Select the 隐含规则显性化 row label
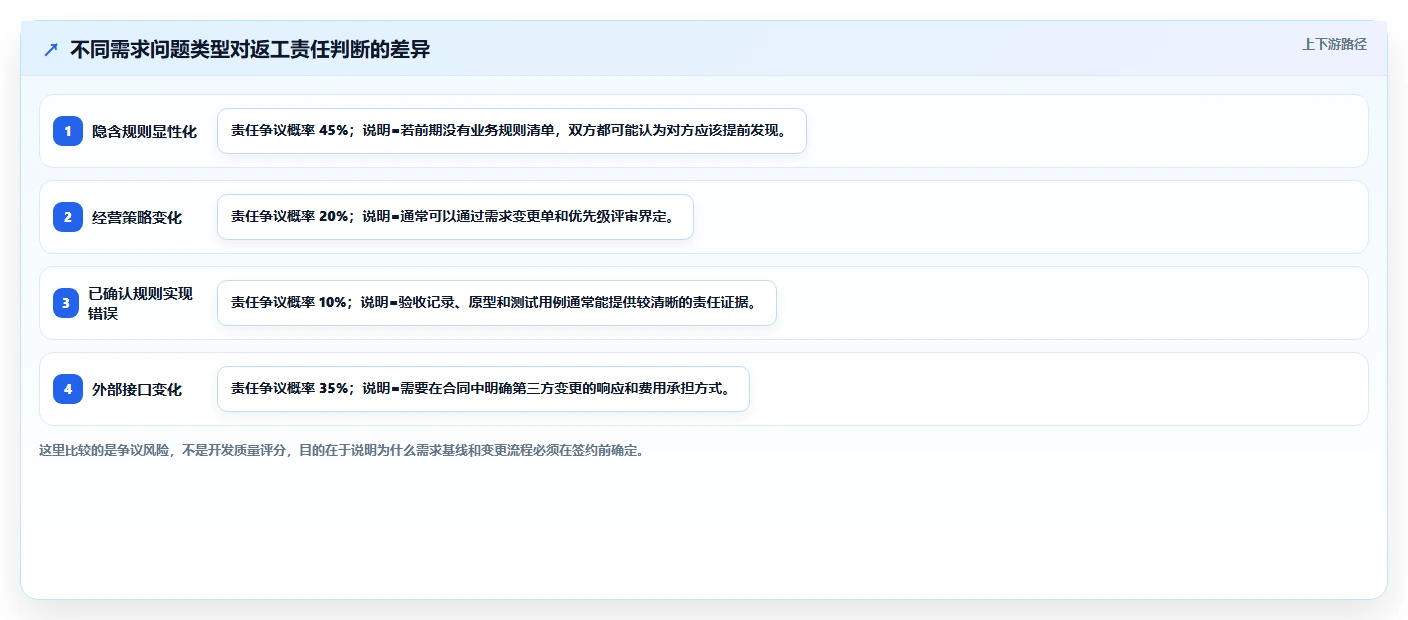1408x620 pixels. (144, 131)
